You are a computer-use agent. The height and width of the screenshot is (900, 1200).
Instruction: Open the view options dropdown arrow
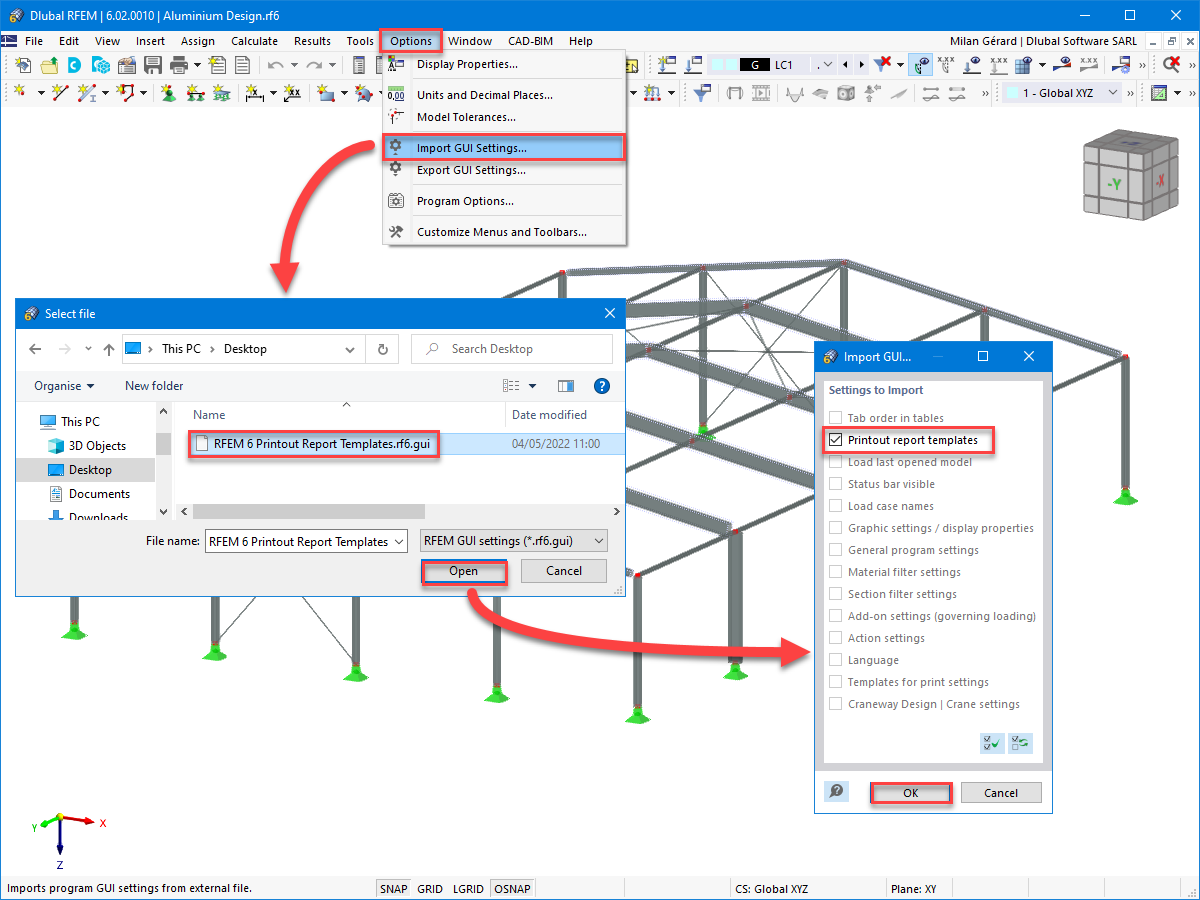pos(533,385)
